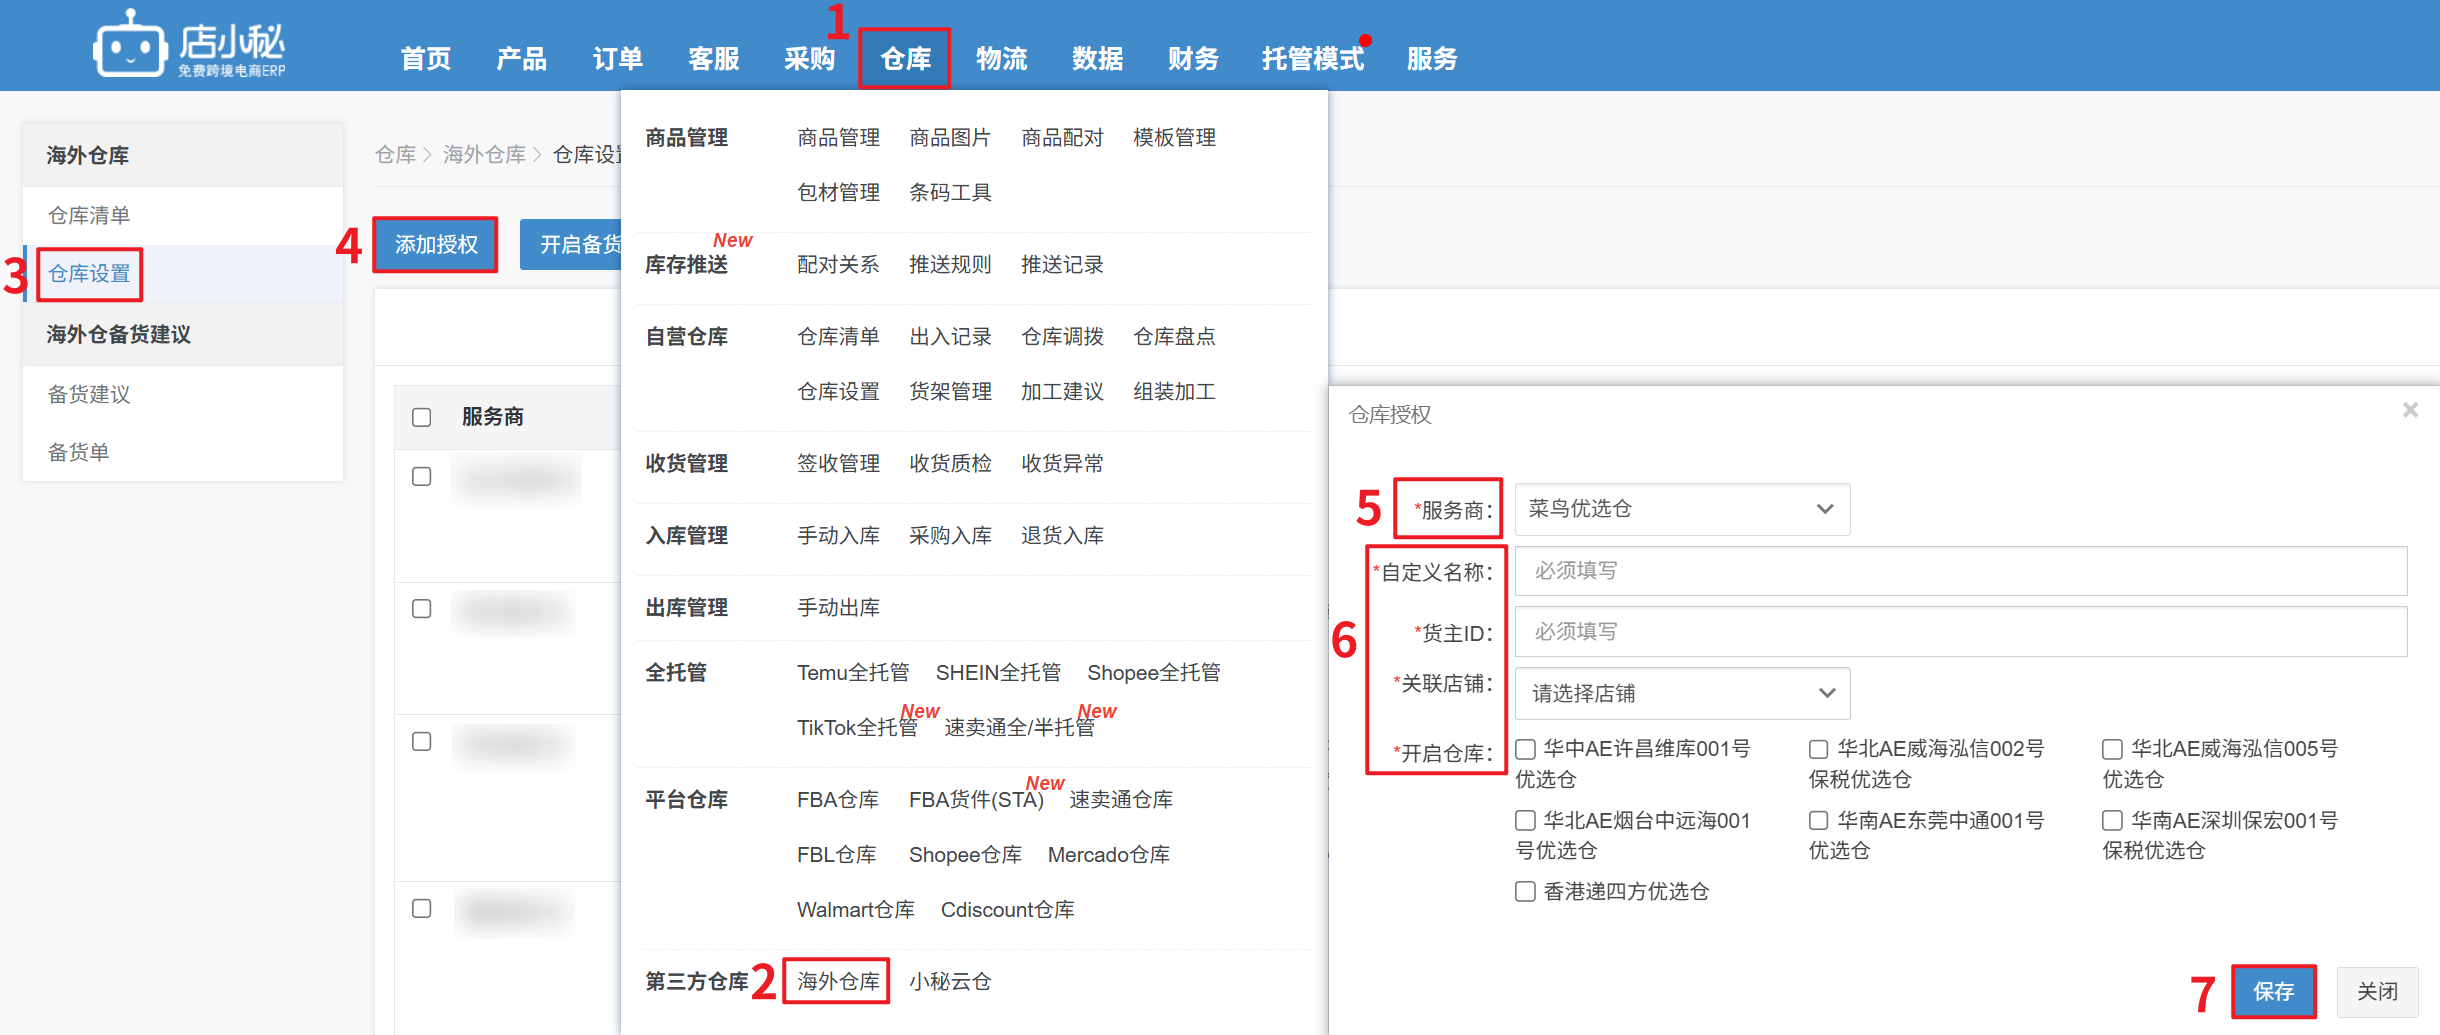
Task: Close the 仓库授权 dialog with X
Action: (2410, 410)
